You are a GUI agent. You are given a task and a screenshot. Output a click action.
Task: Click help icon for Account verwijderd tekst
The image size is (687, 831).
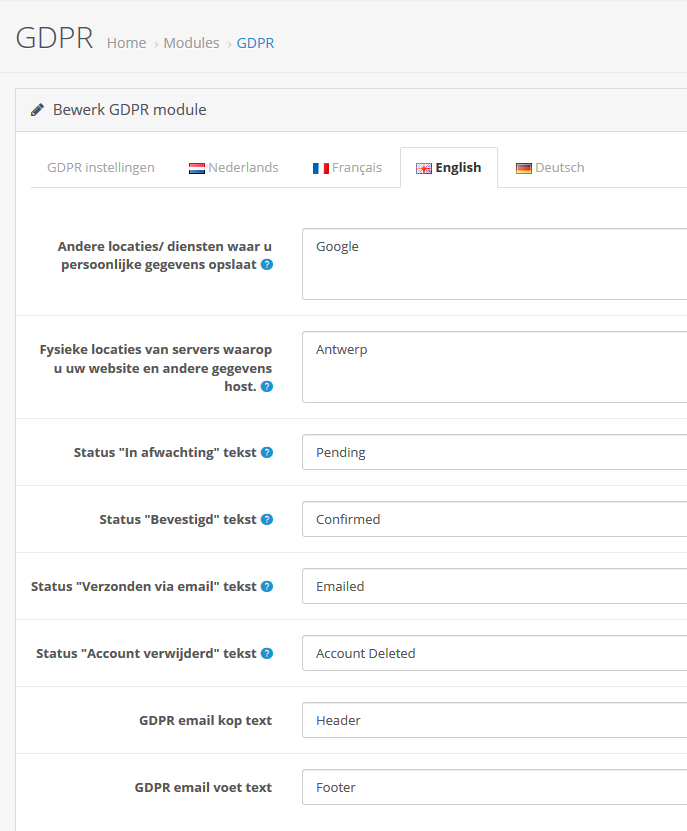(267, 653)
